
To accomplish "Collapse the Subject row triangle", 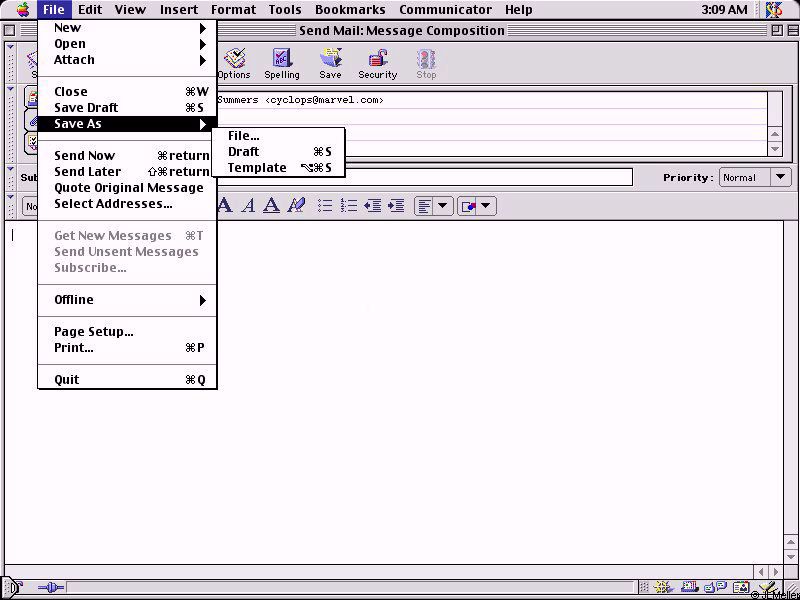I will (x=11, y=168).
